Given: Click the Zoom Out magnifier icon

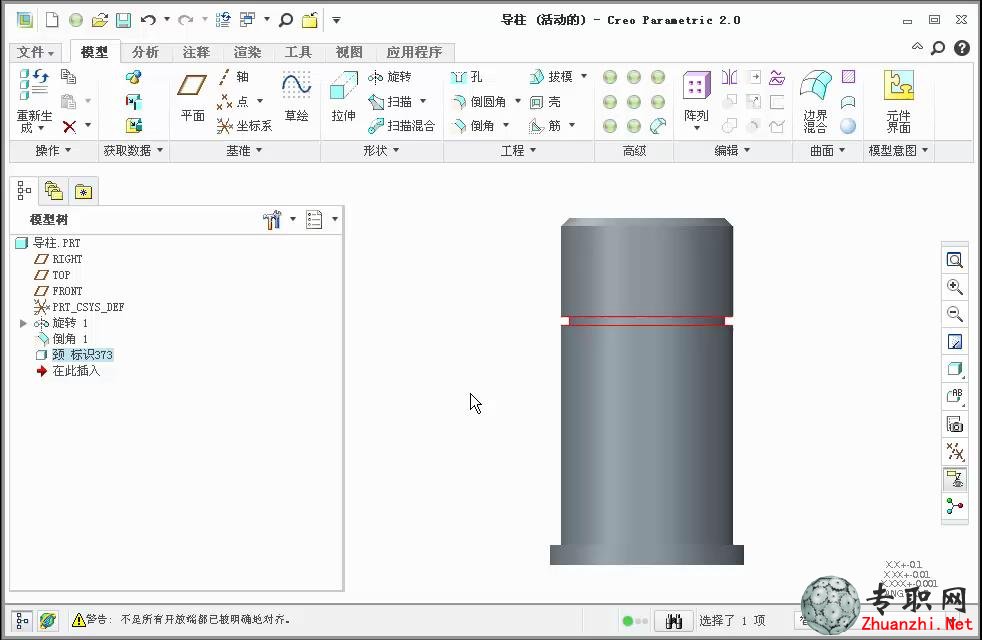Looking at the screenshot, I should point(954,314).
